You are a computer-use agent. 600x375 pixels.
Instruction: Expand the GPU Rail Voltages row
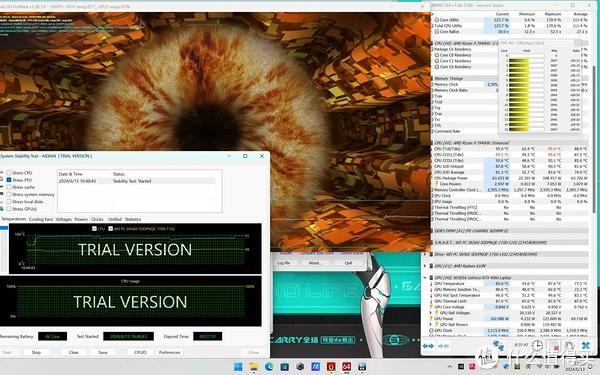point(431,313)
